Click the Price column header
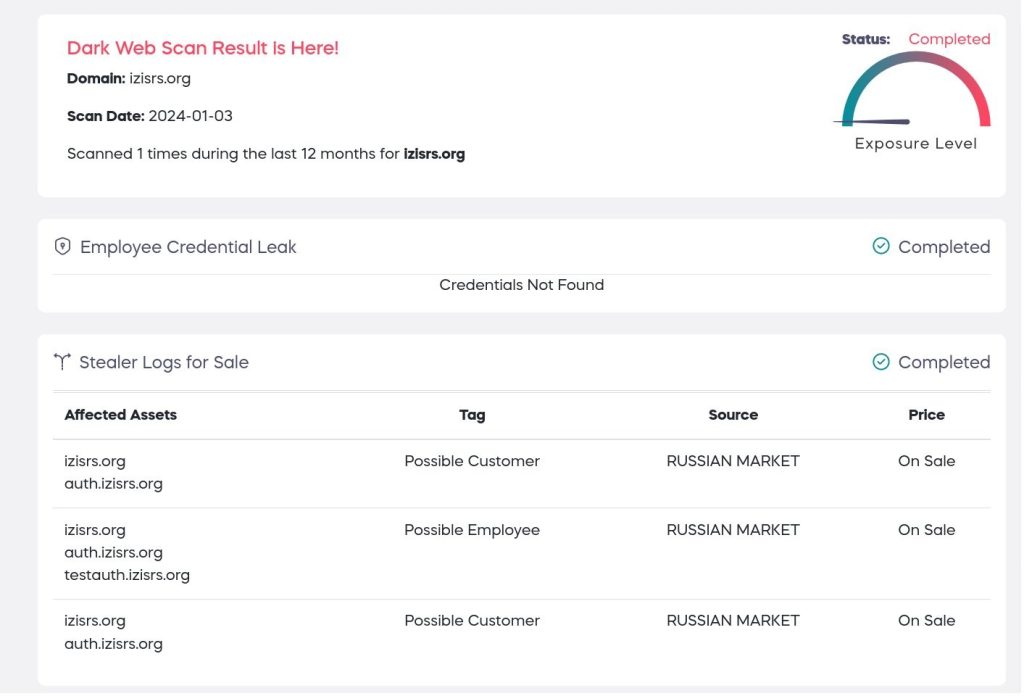The height and width of the screenshot is (696, 1024). (x=926, y=415)
